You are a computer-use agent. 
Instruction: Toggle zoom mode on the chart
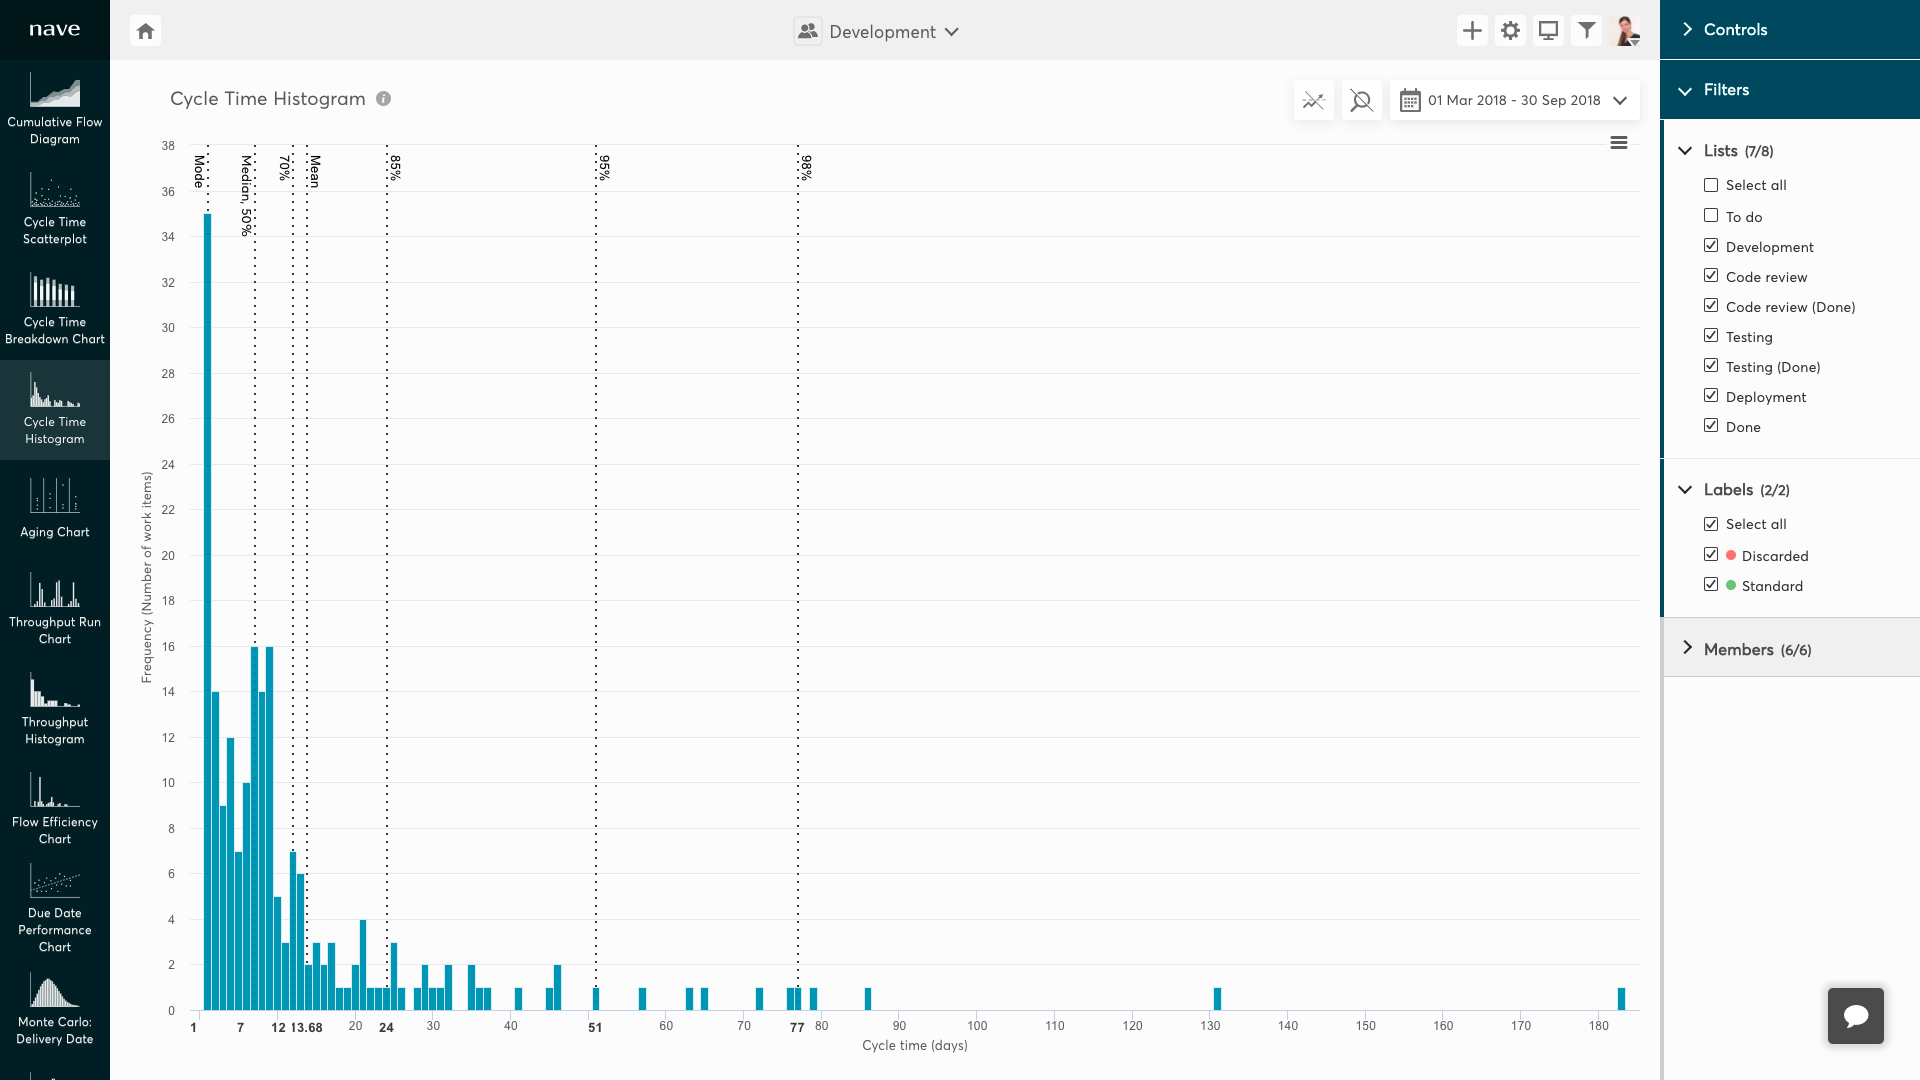(x=1361, y=100)
